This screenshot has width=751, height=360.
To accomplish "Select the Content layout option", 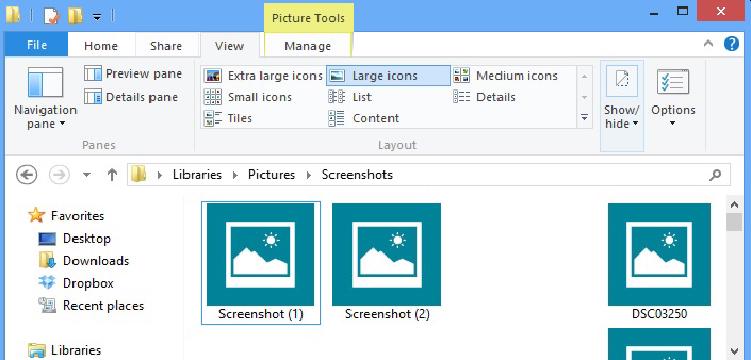I will [364, 118].
